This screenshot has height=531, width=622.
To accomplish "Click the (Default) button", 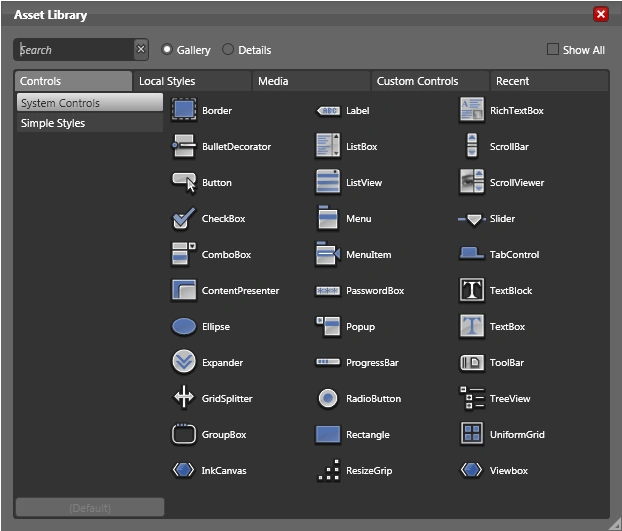I will (90, 507).
